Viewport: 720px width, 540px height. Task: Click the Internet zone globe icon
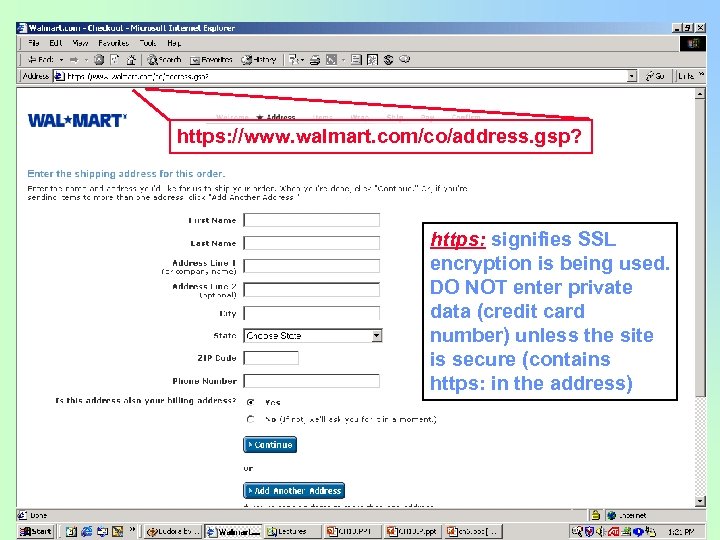pyautogui.click(x=611, y=515)
